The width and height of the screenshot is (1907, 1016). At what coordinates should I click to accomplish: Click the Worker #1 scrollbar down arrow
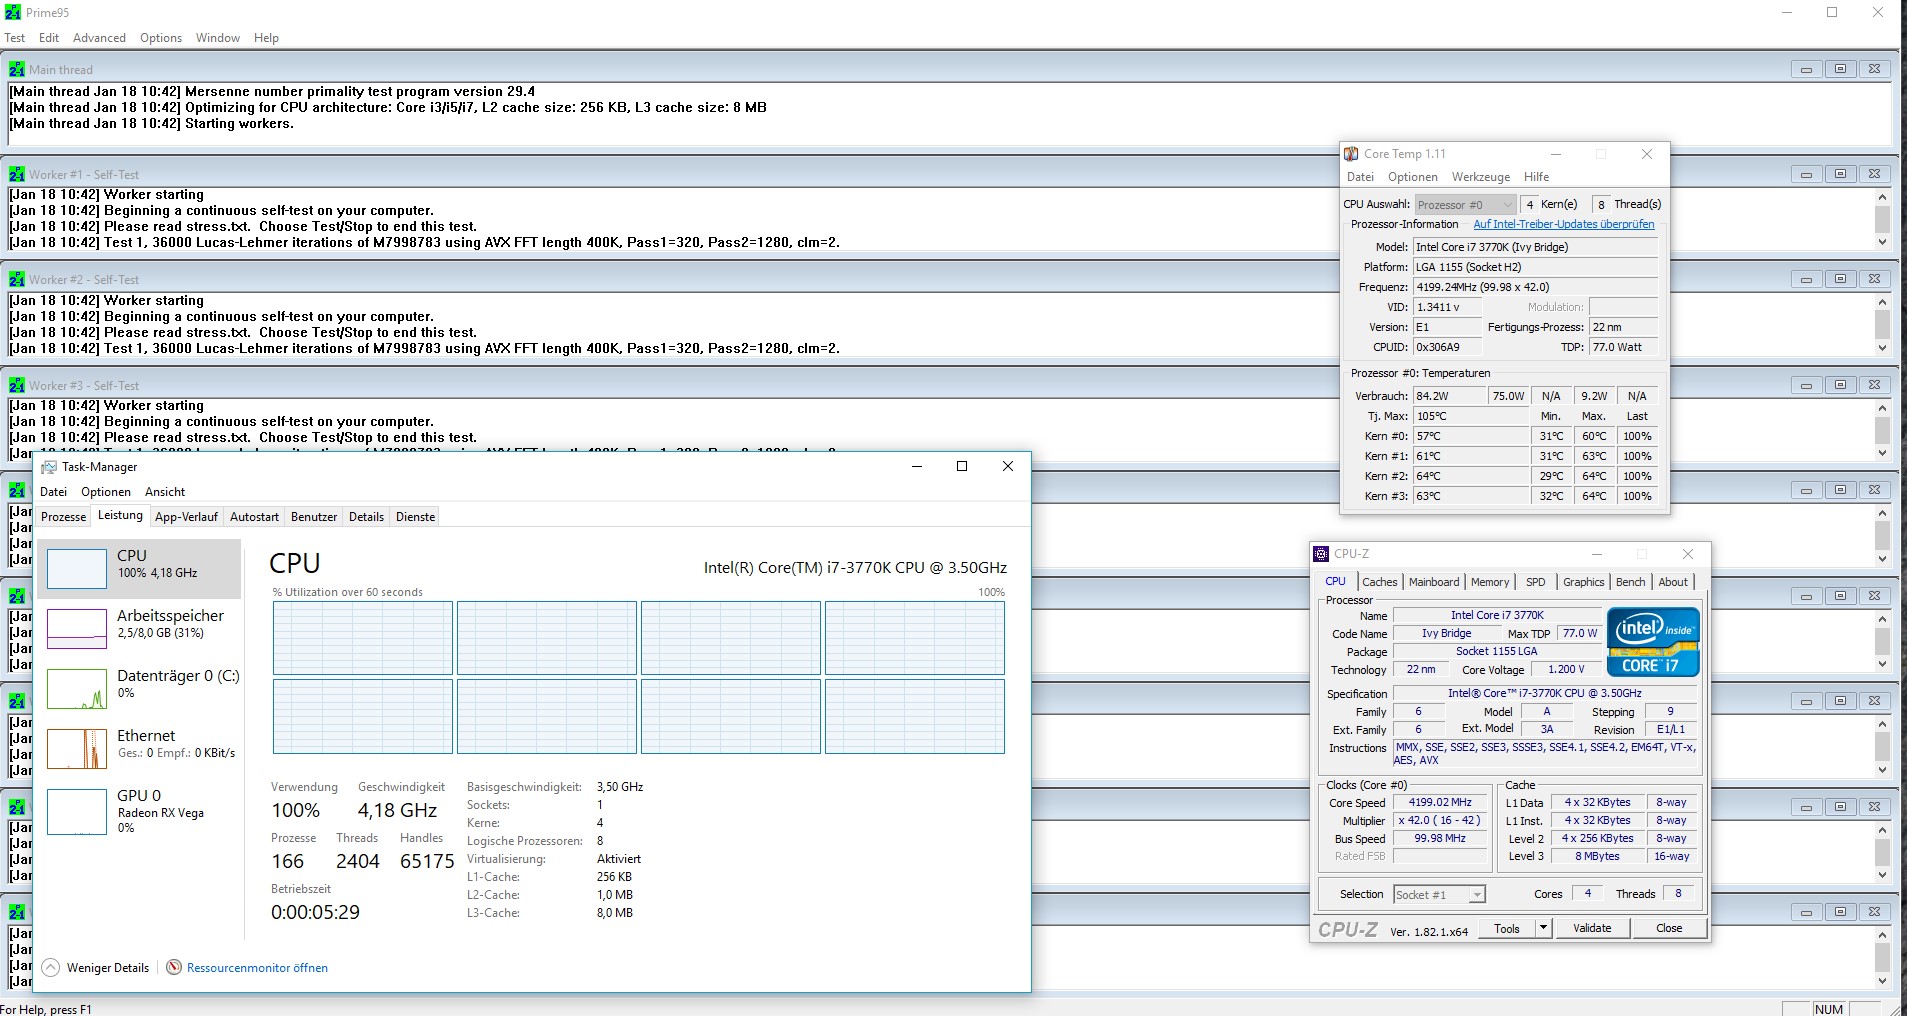pyautogui.click(x=1882, y=242)
